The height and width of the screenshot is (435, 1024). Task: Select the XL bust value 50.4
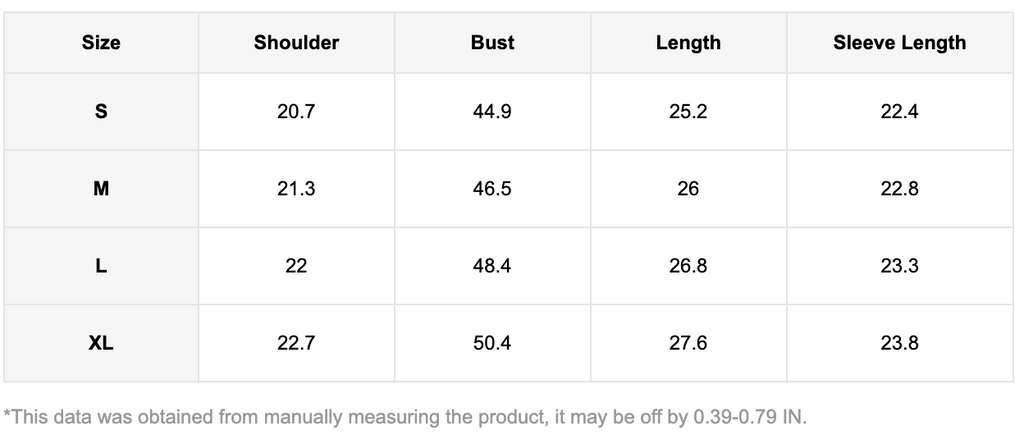click(492, 343)
